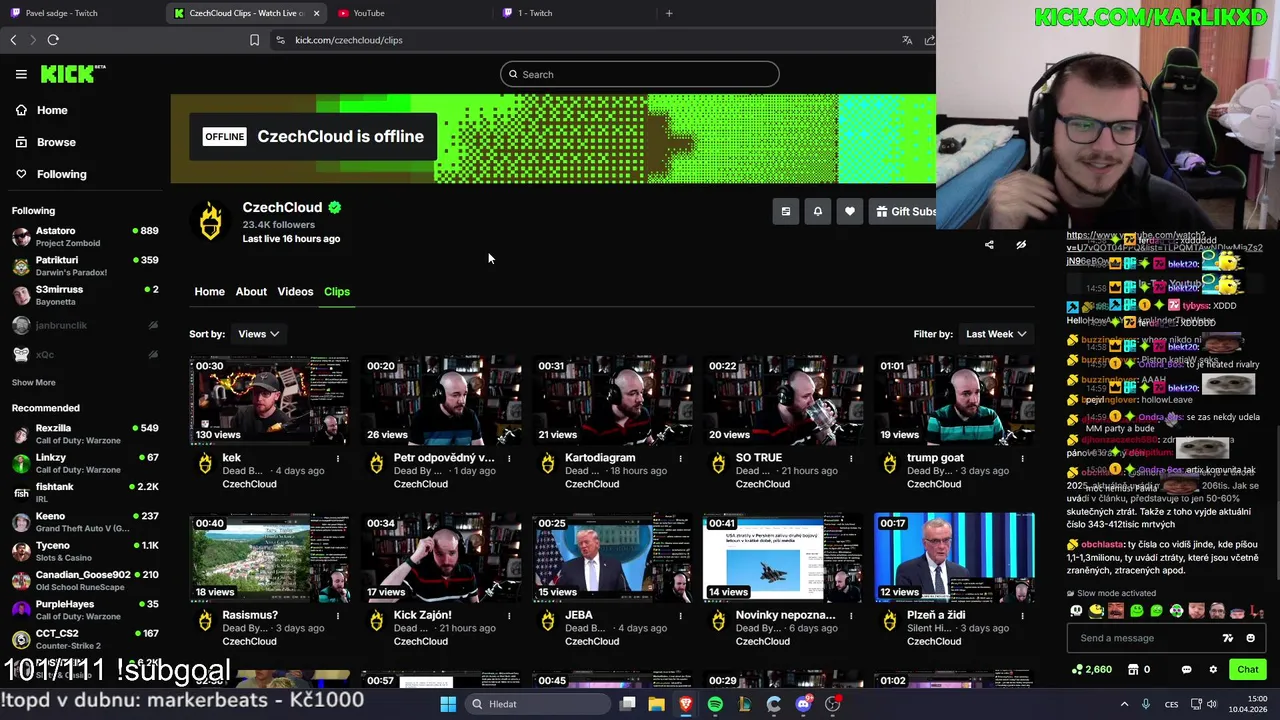Click the chat bubble icon beside gear
This screenshot has width=1280, height=720.
tap(1186, 669)
